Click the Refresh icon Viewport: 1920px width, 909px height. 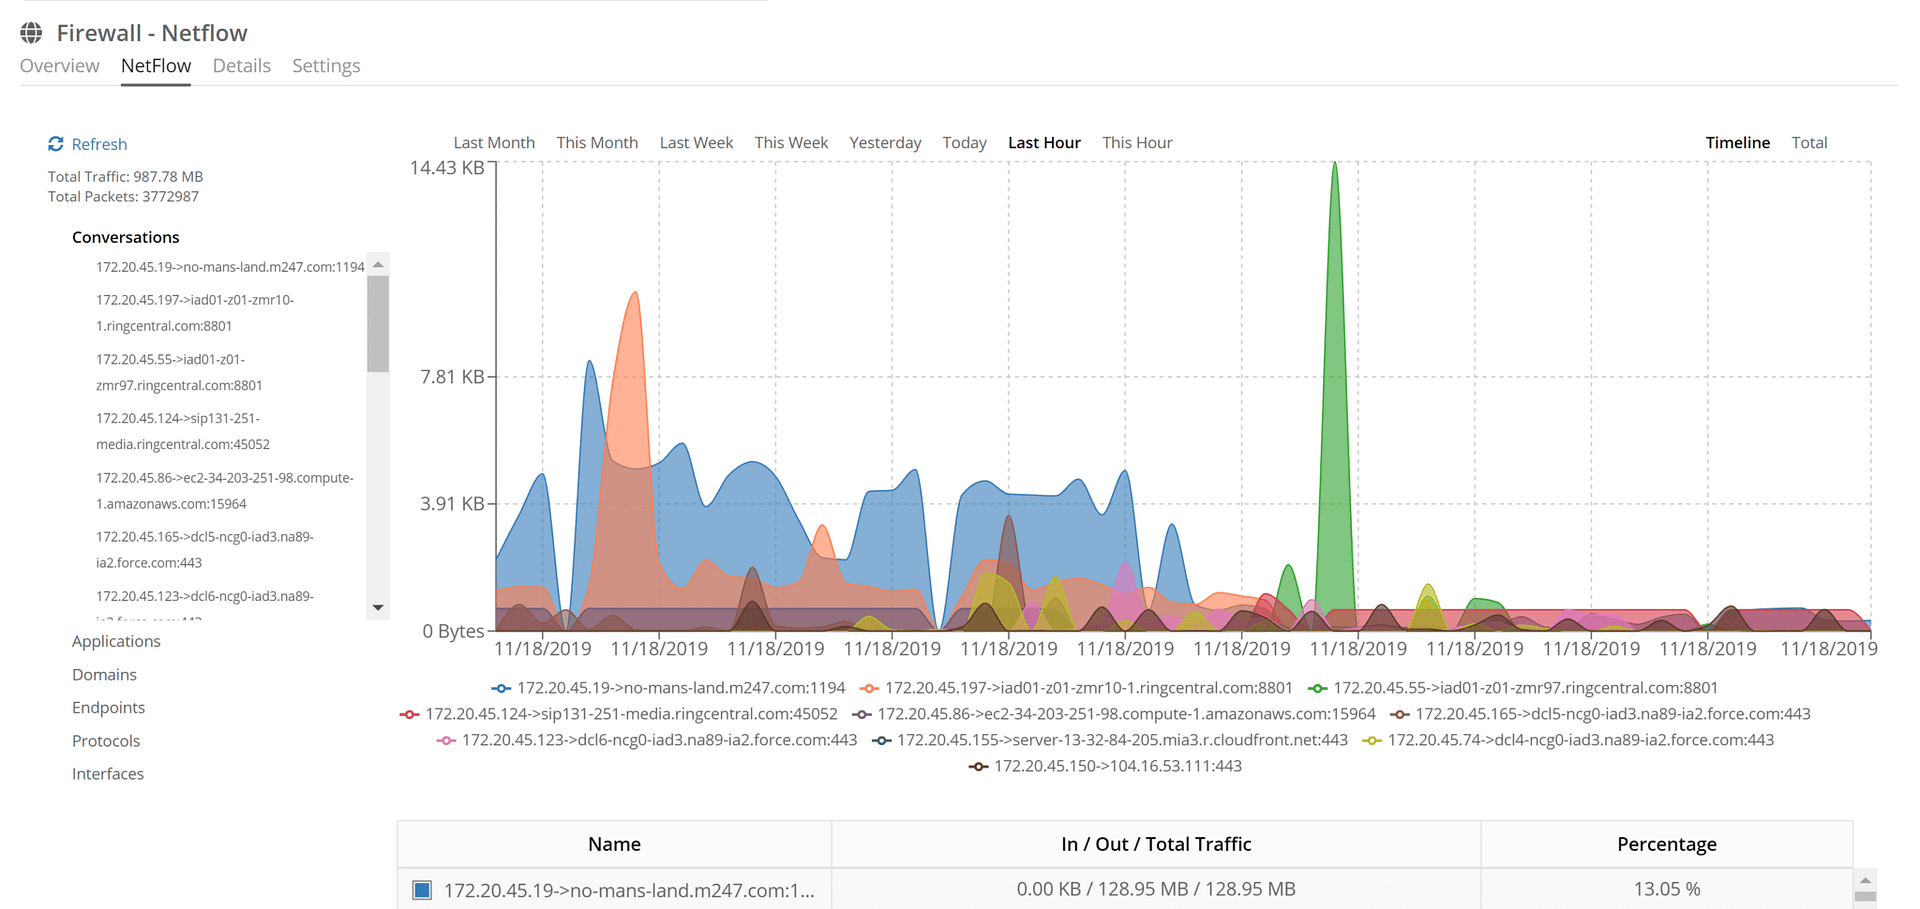point(56,144)
